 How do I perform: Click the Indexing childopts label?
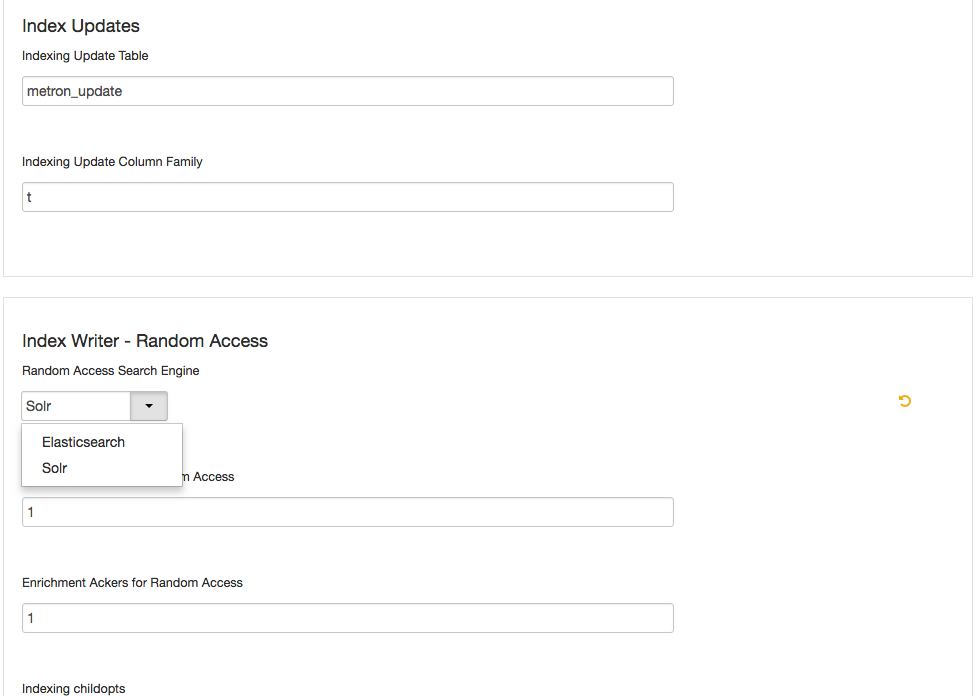coord(74,689)
